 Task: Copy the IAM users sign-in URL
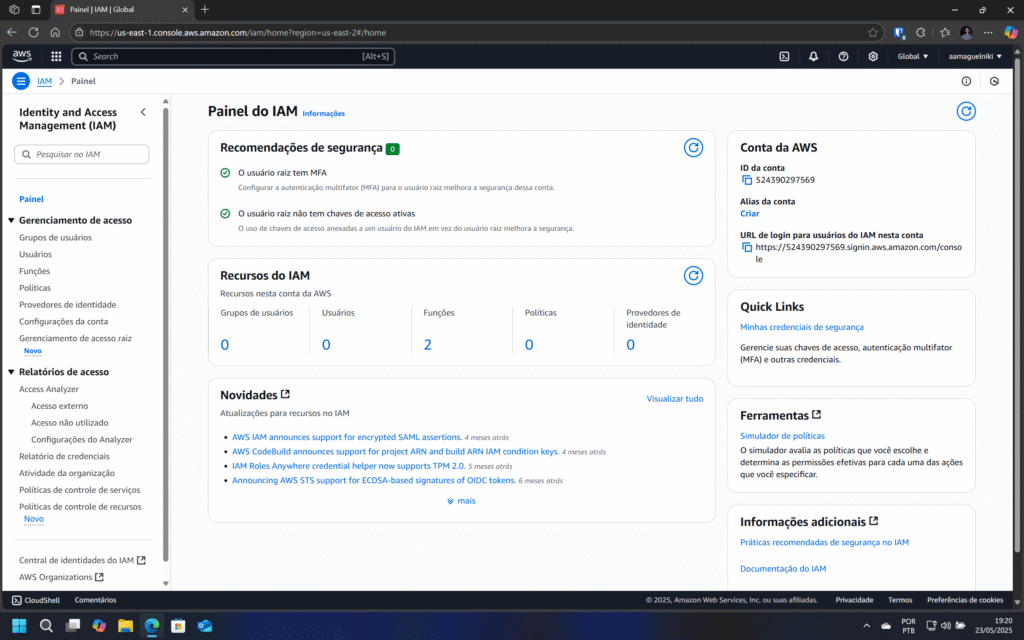click(746, 248)
